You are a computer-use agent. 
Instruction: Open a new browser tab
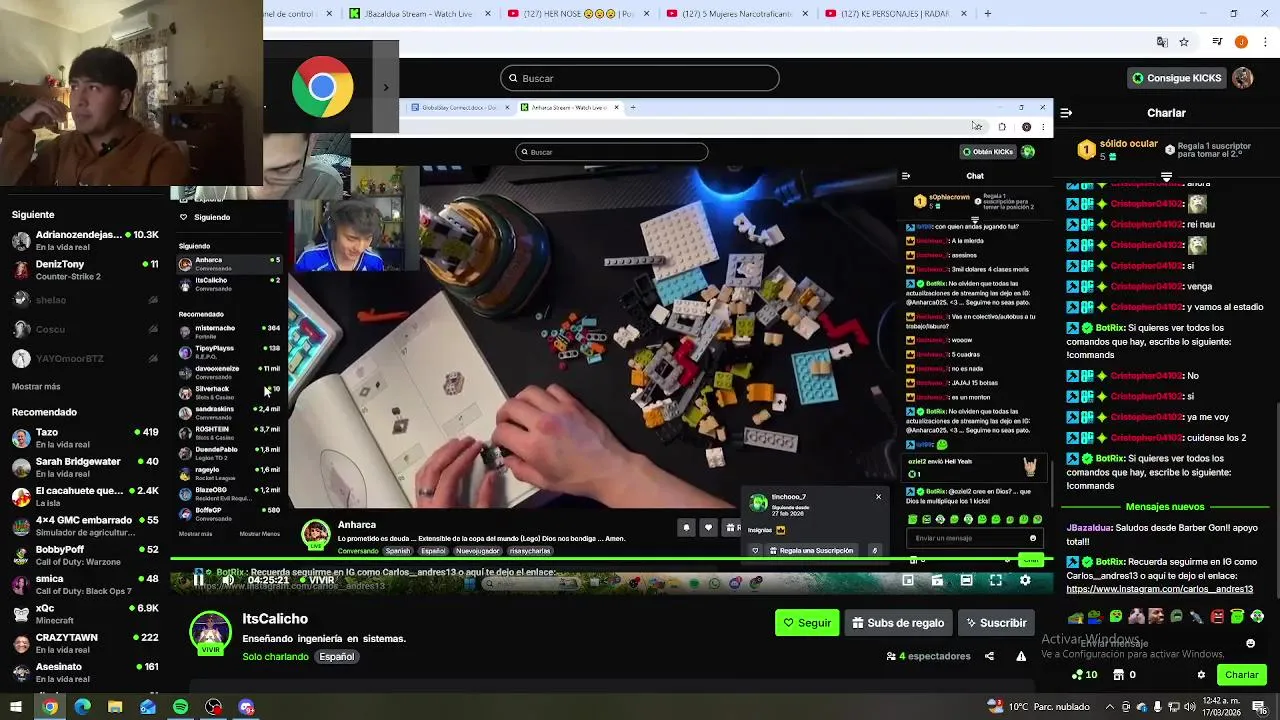pyautogui.click(x=988, y=14)
